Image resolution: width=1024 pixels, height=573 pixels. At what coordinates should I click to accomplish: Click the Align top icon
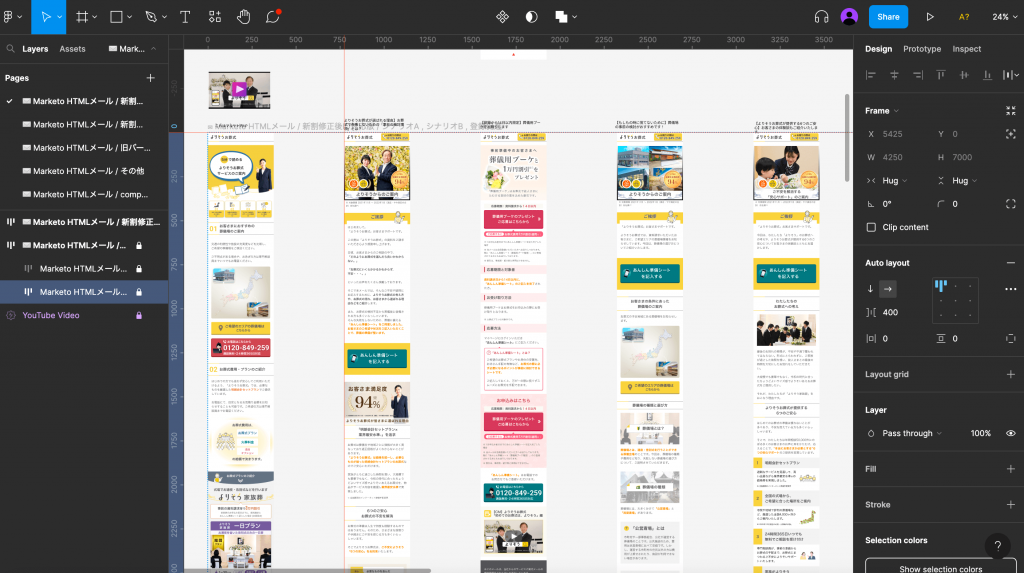click(x=941, y=75)
